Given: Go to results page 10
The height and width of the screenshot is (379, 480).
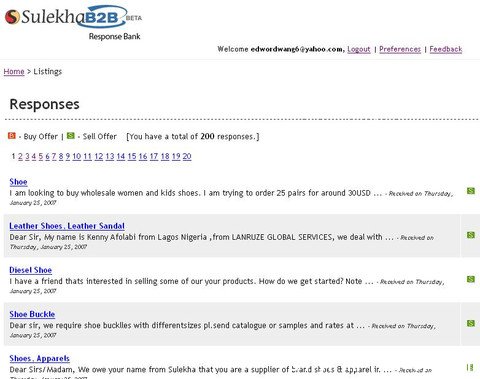Looking at the screenshot, I should coord(77,156).
